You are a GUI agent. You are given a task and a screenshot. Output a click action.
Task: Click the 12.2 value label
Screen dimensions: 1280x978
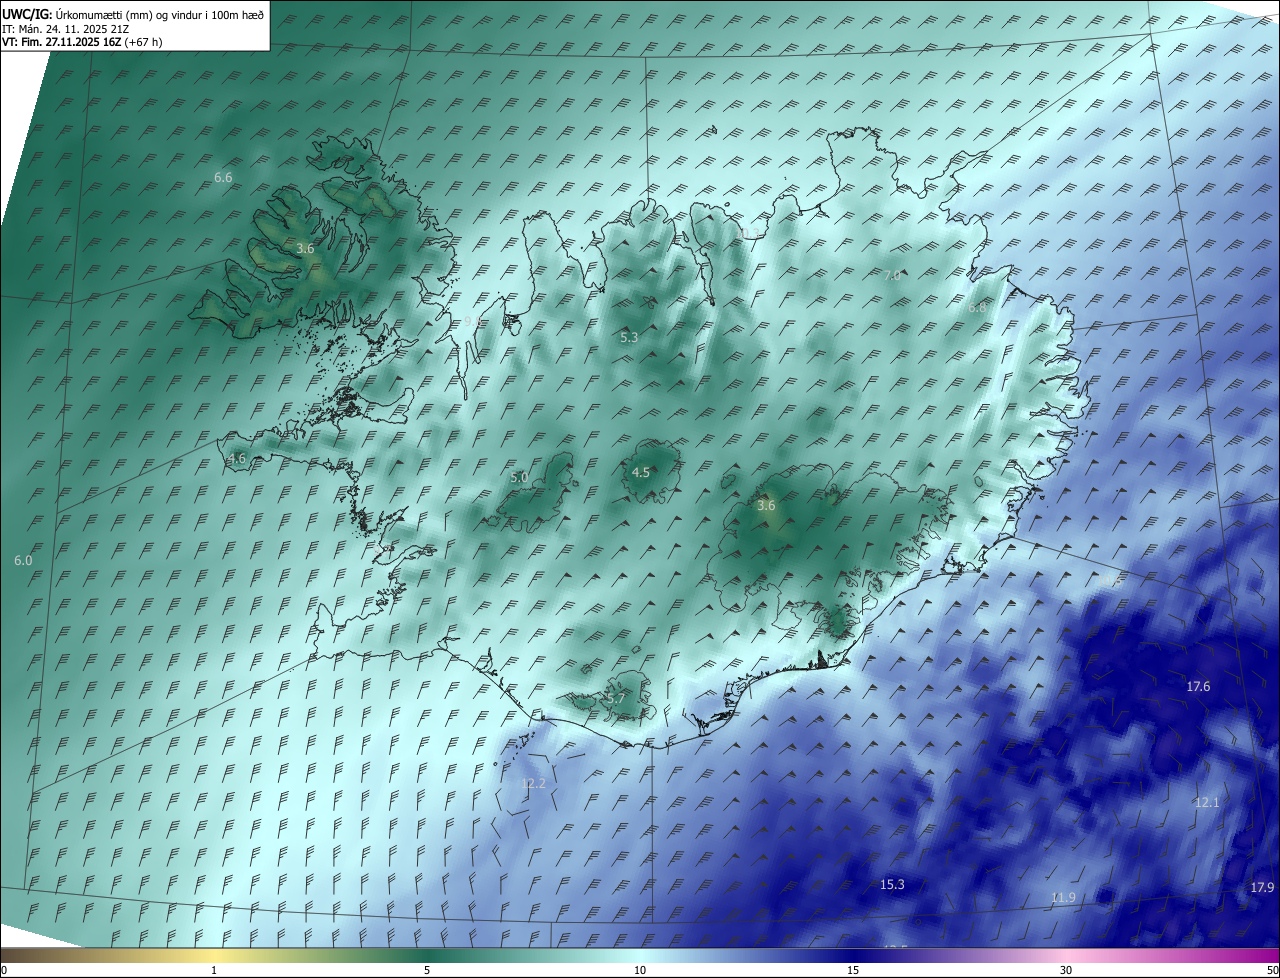click(534, 783)
